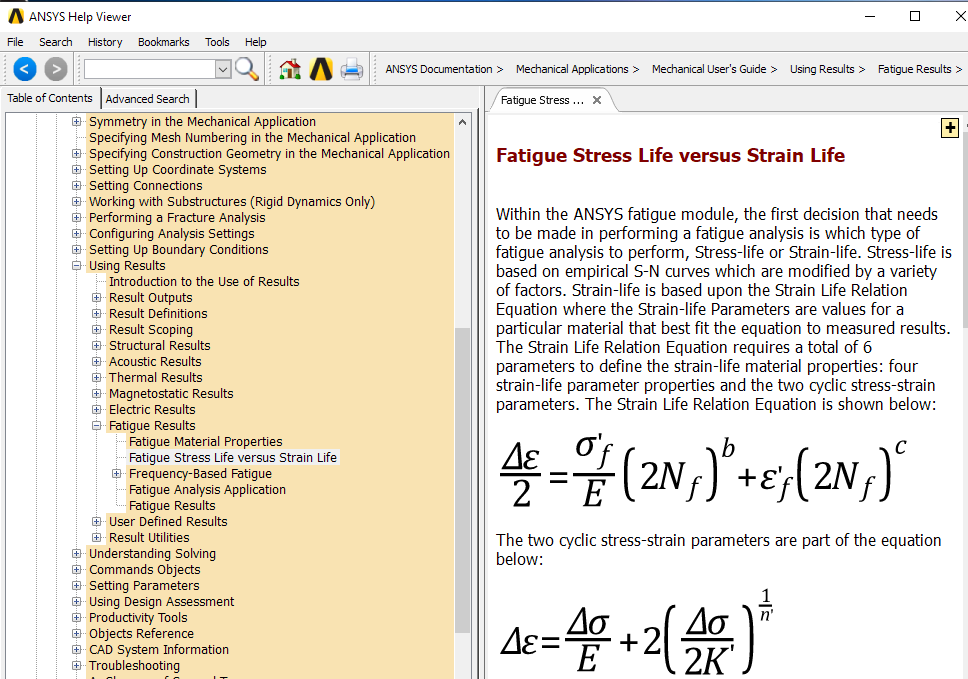
Task: Switch to the Advanced Search tab
Action: click(148, 99)
